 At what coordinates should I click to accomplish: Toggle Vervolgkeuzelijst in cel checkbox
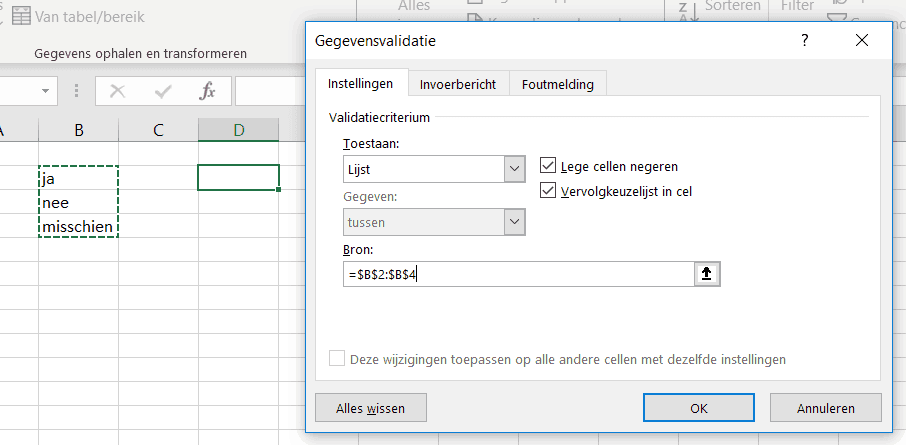pyautogui.click(x=547, y=191)
